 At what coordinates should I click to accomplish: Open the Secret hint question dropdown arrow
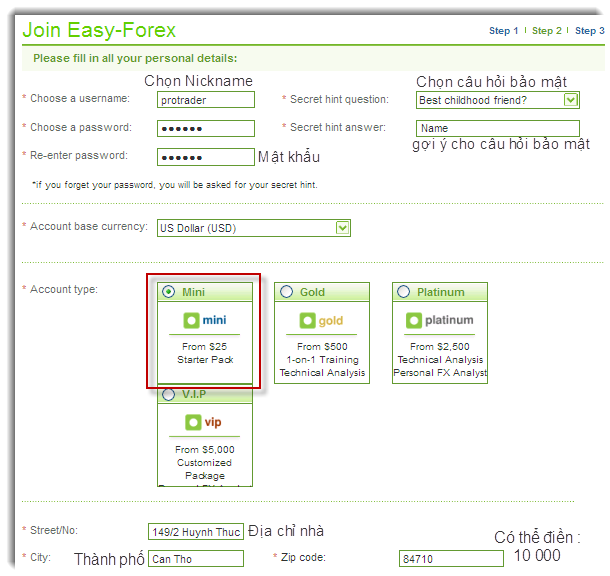570,100
